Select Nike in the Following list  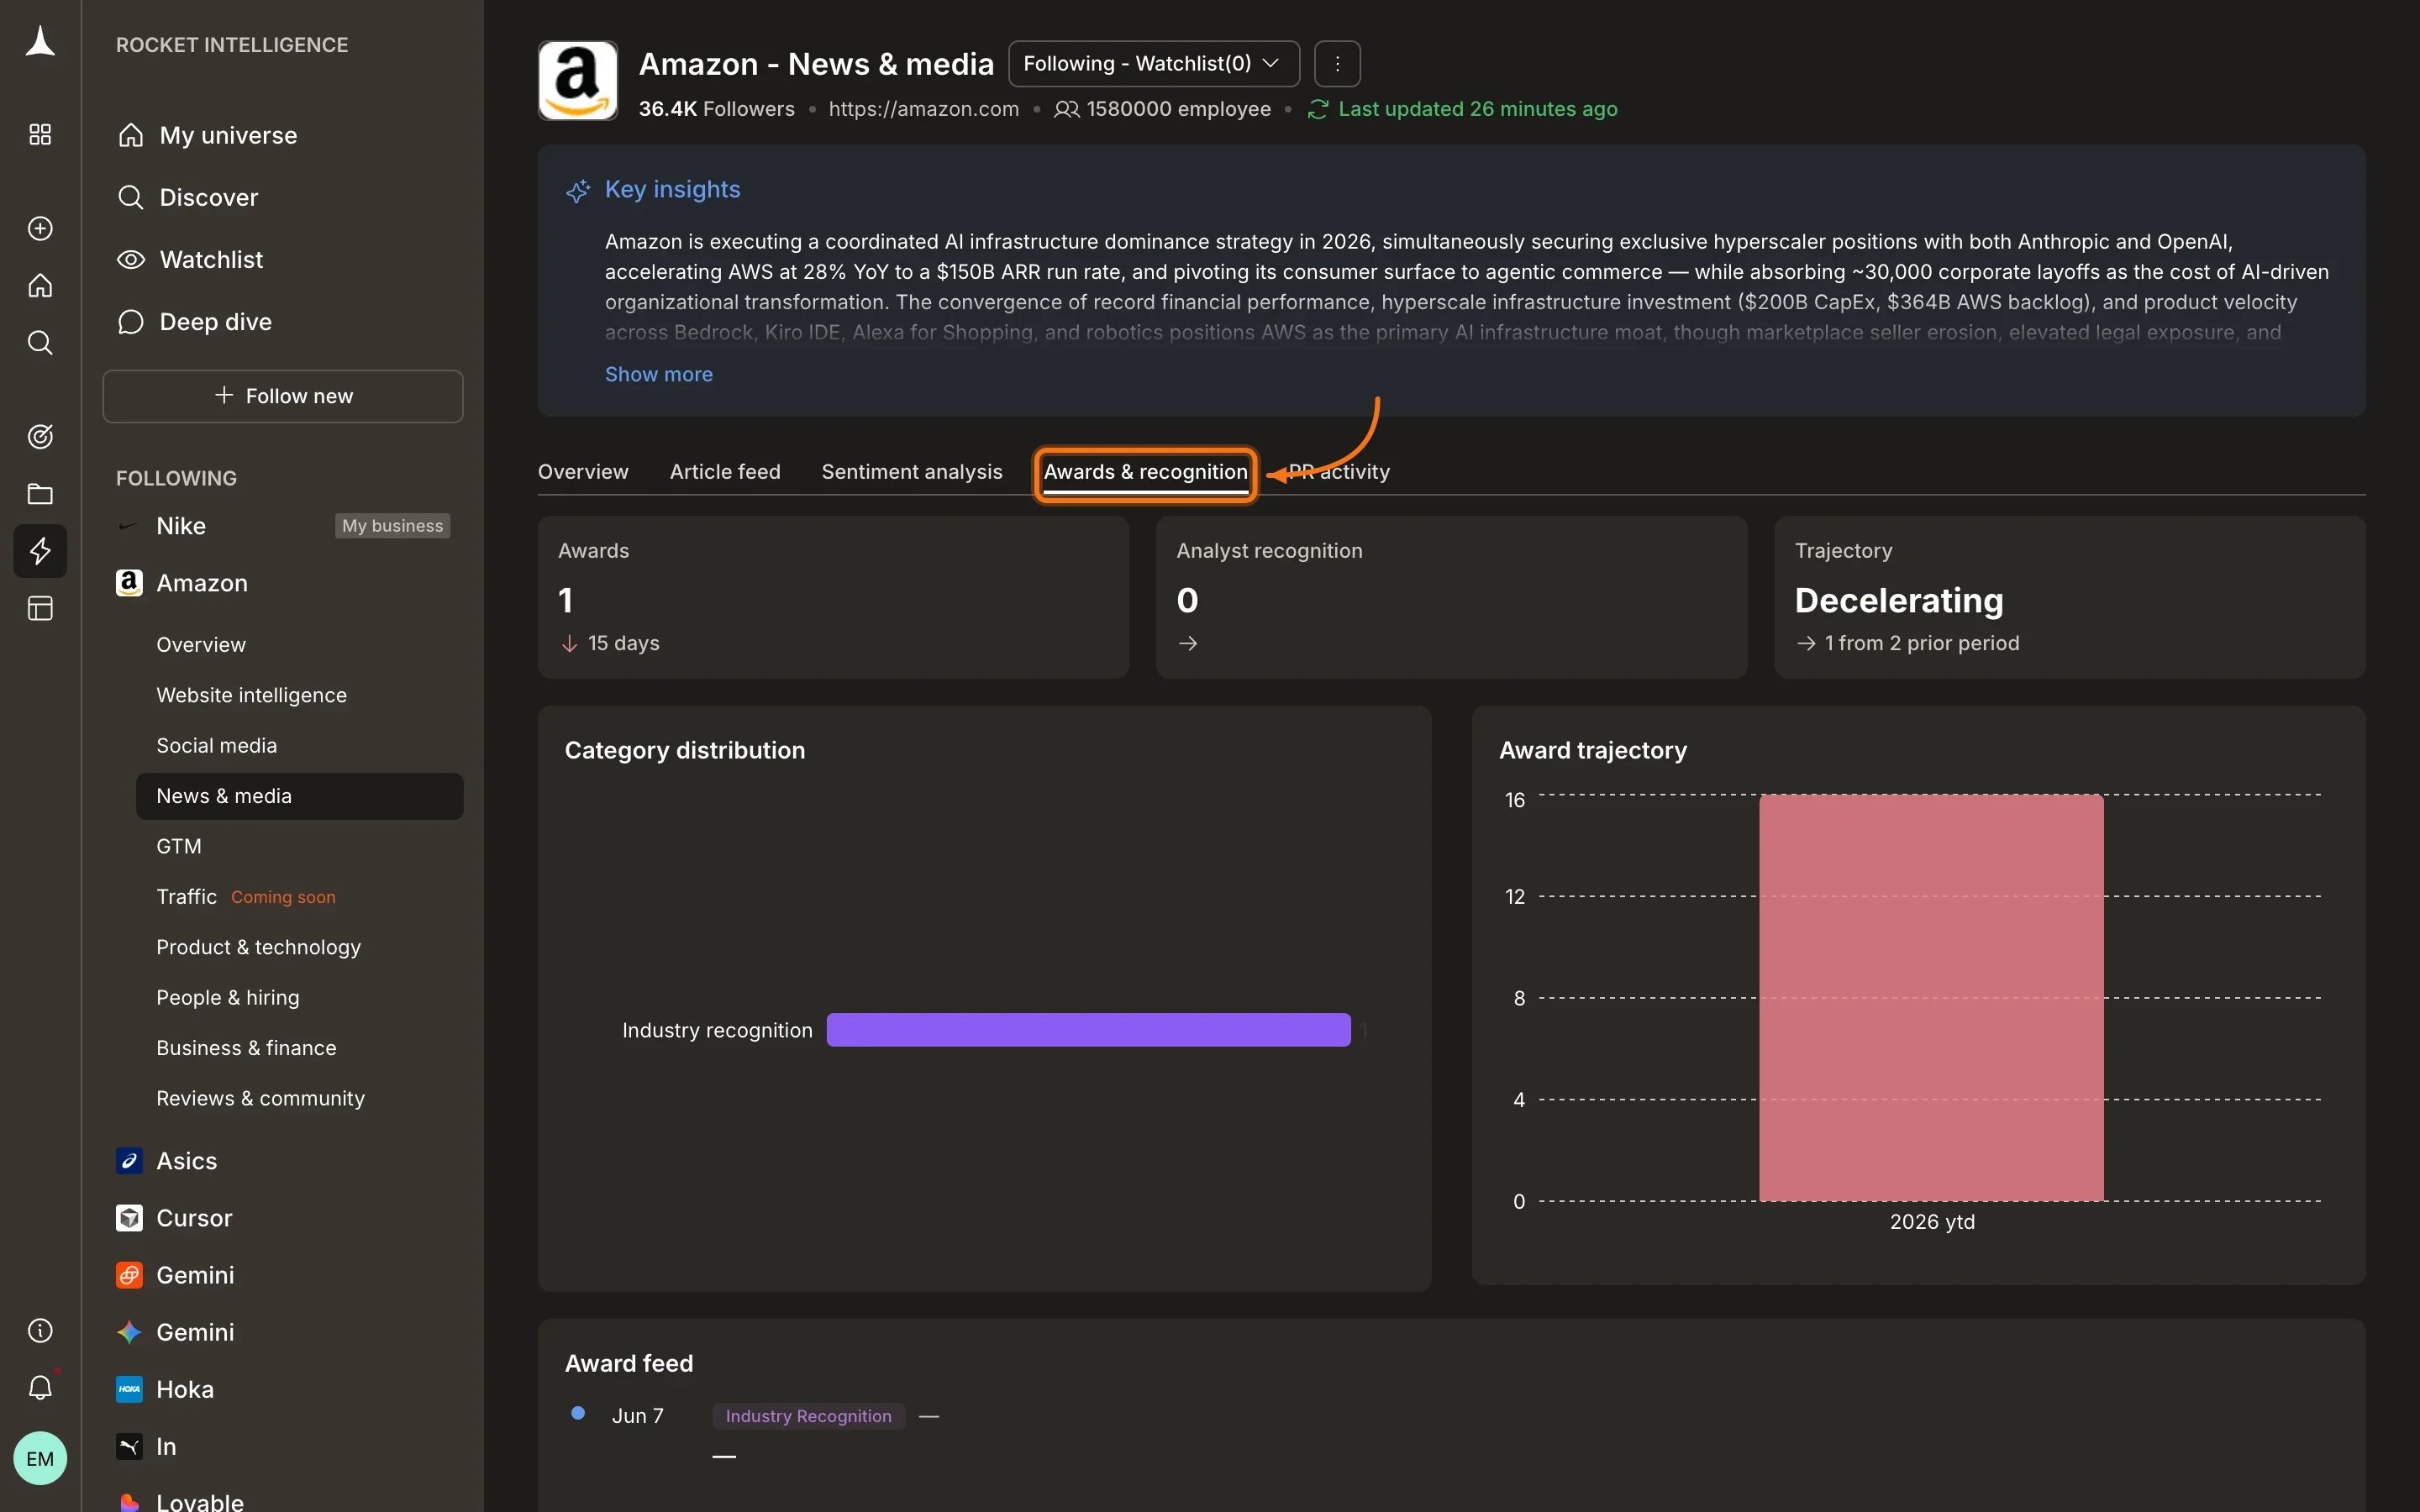pyautogui.click(x=181, y=526)
